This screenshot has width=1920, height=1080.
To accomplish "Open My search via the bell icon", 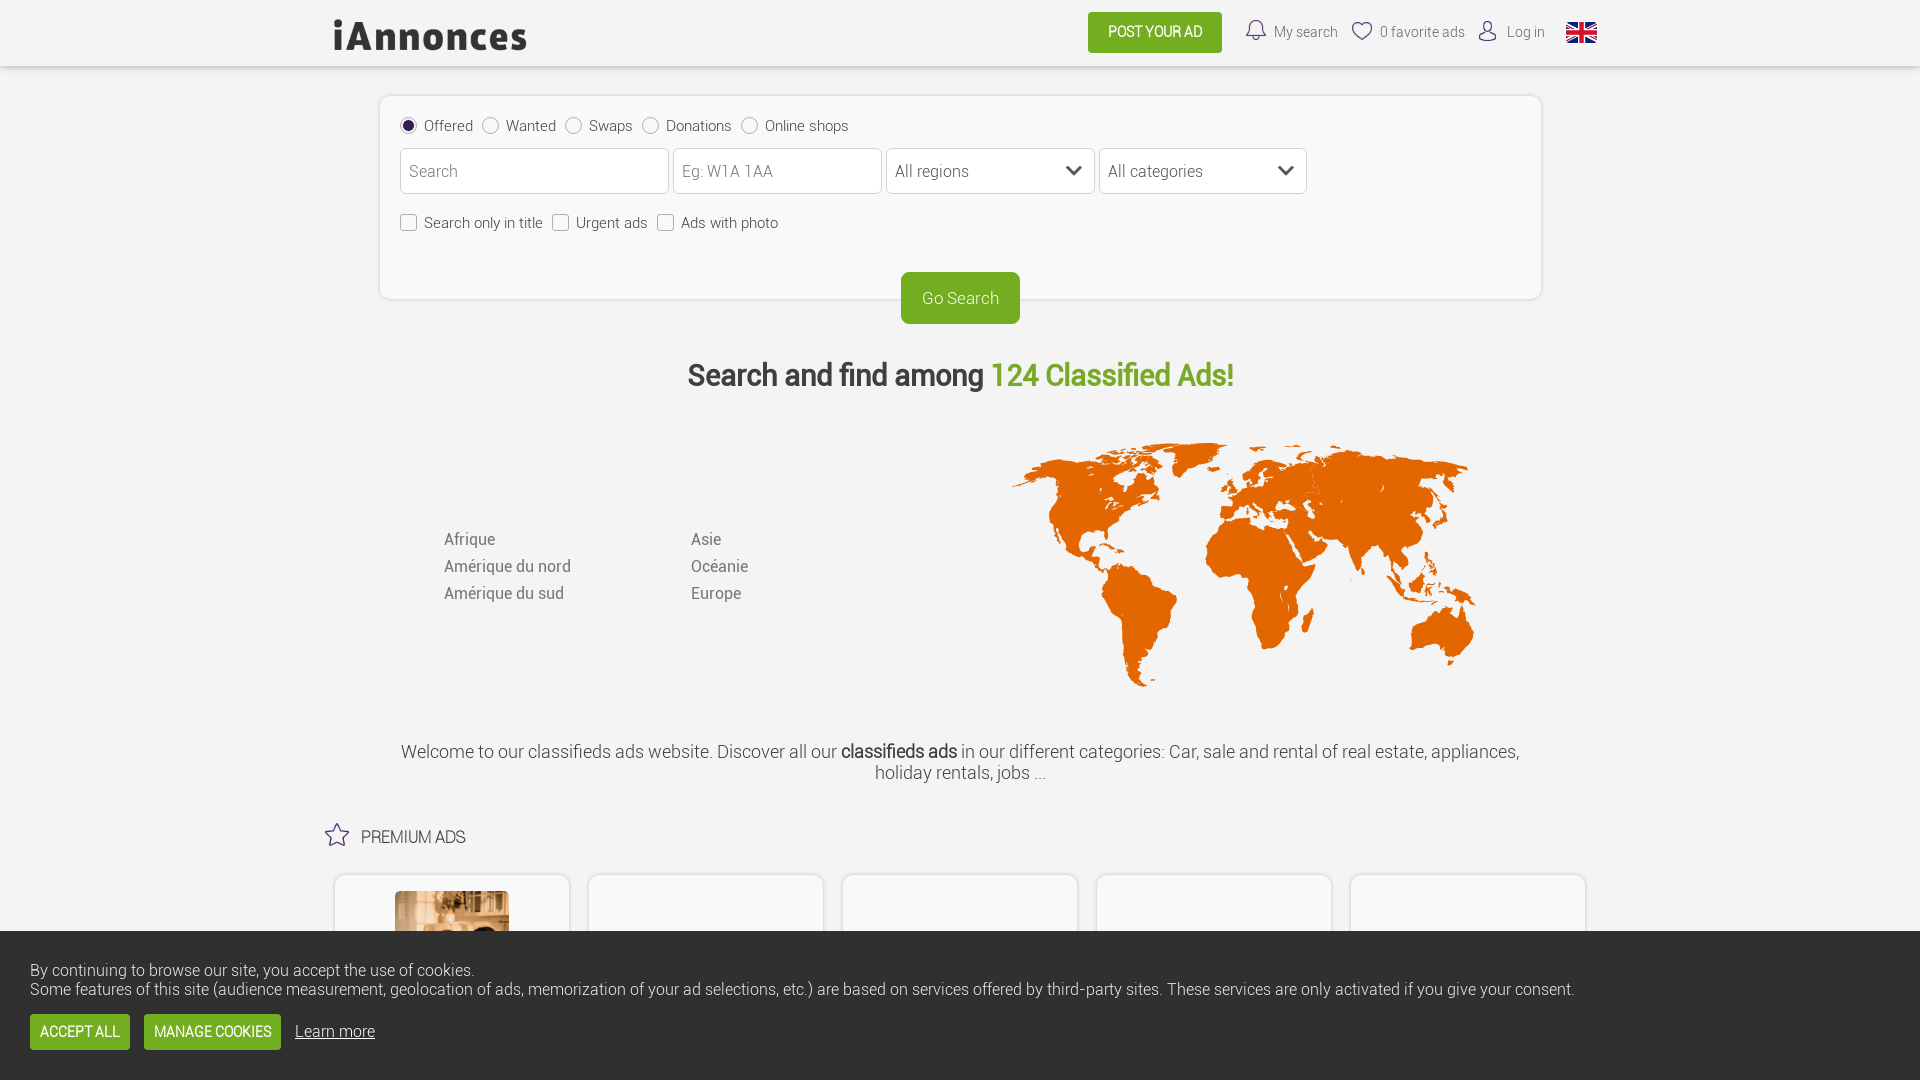I will click(x=1256, y=31).
